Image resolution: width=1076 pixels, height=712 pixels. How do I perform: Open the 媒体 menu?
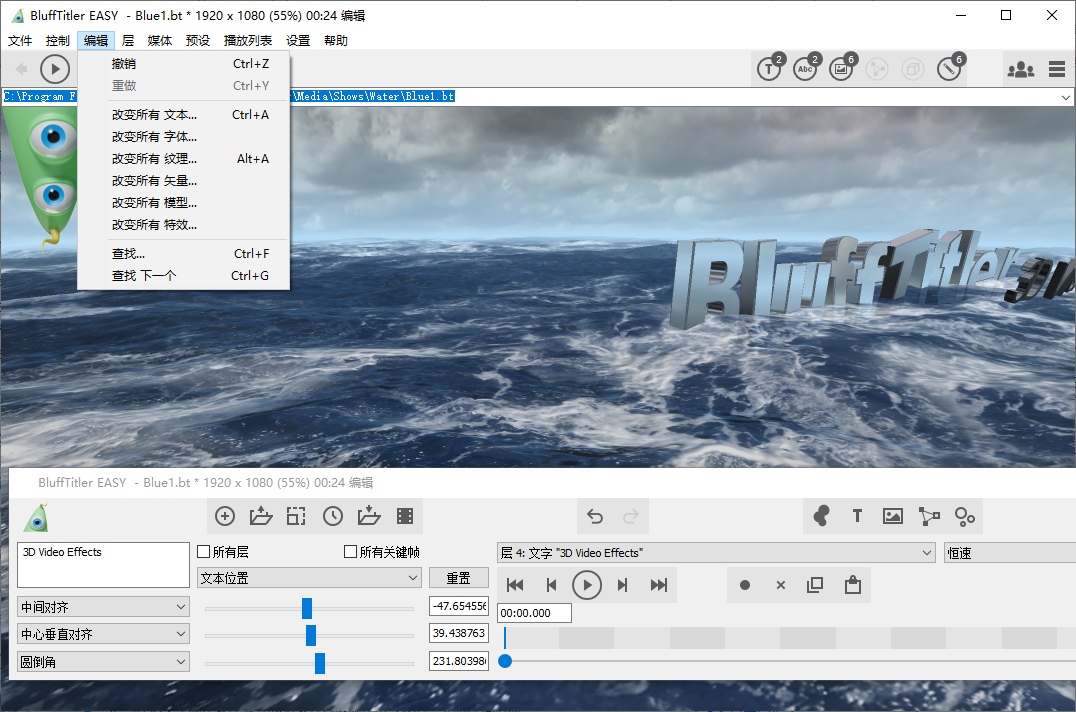pyautogui.click(x=160, y=41)
